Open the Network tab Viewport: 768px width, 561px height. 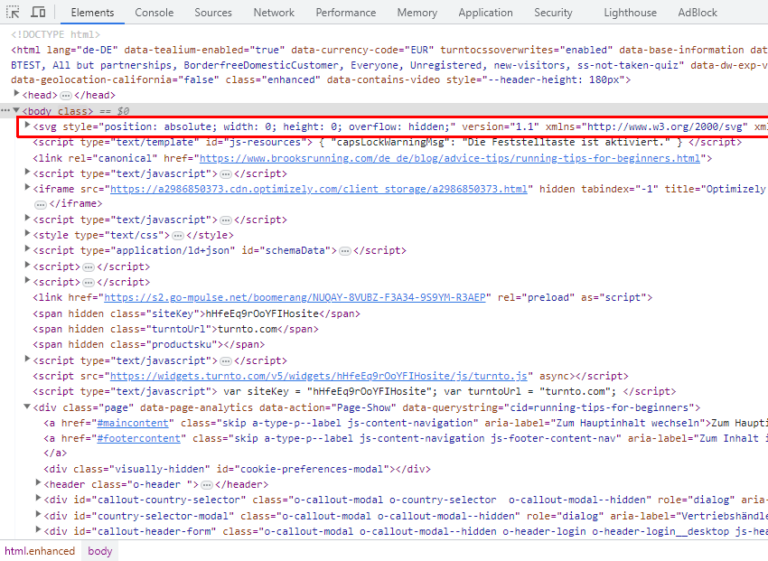(x=273, y=13)
